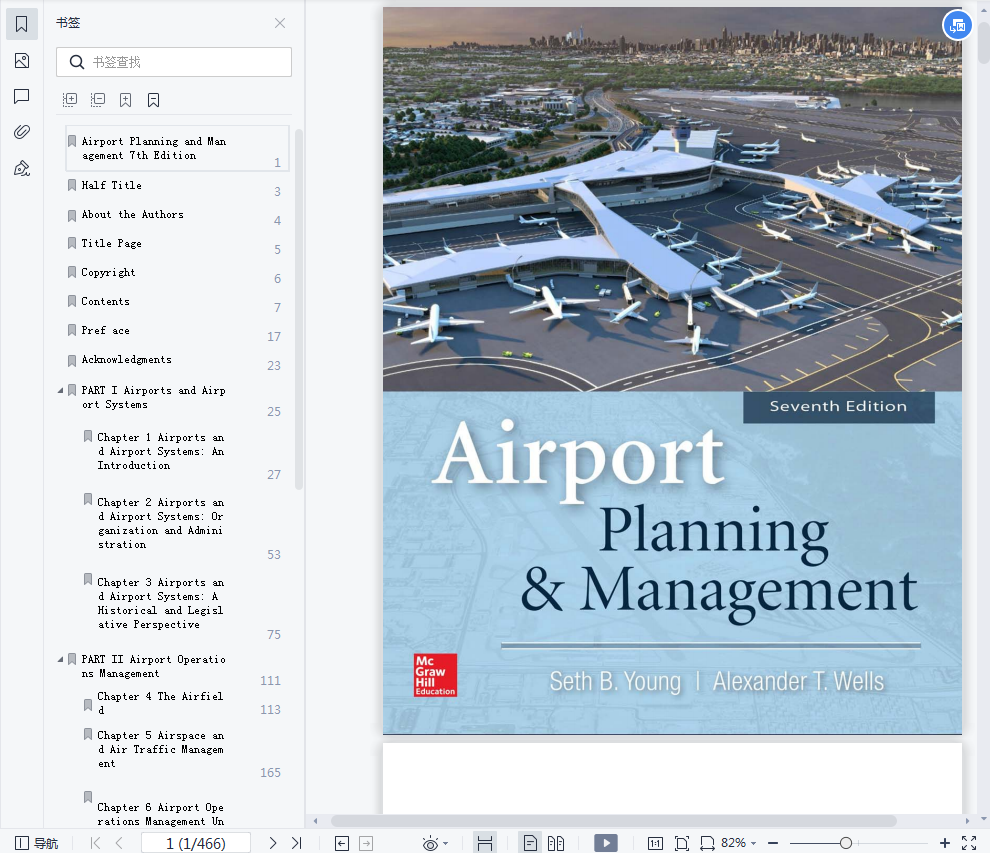Zoom out with the minus button
The image size is (990, 853).
click(x=773, y=843)
